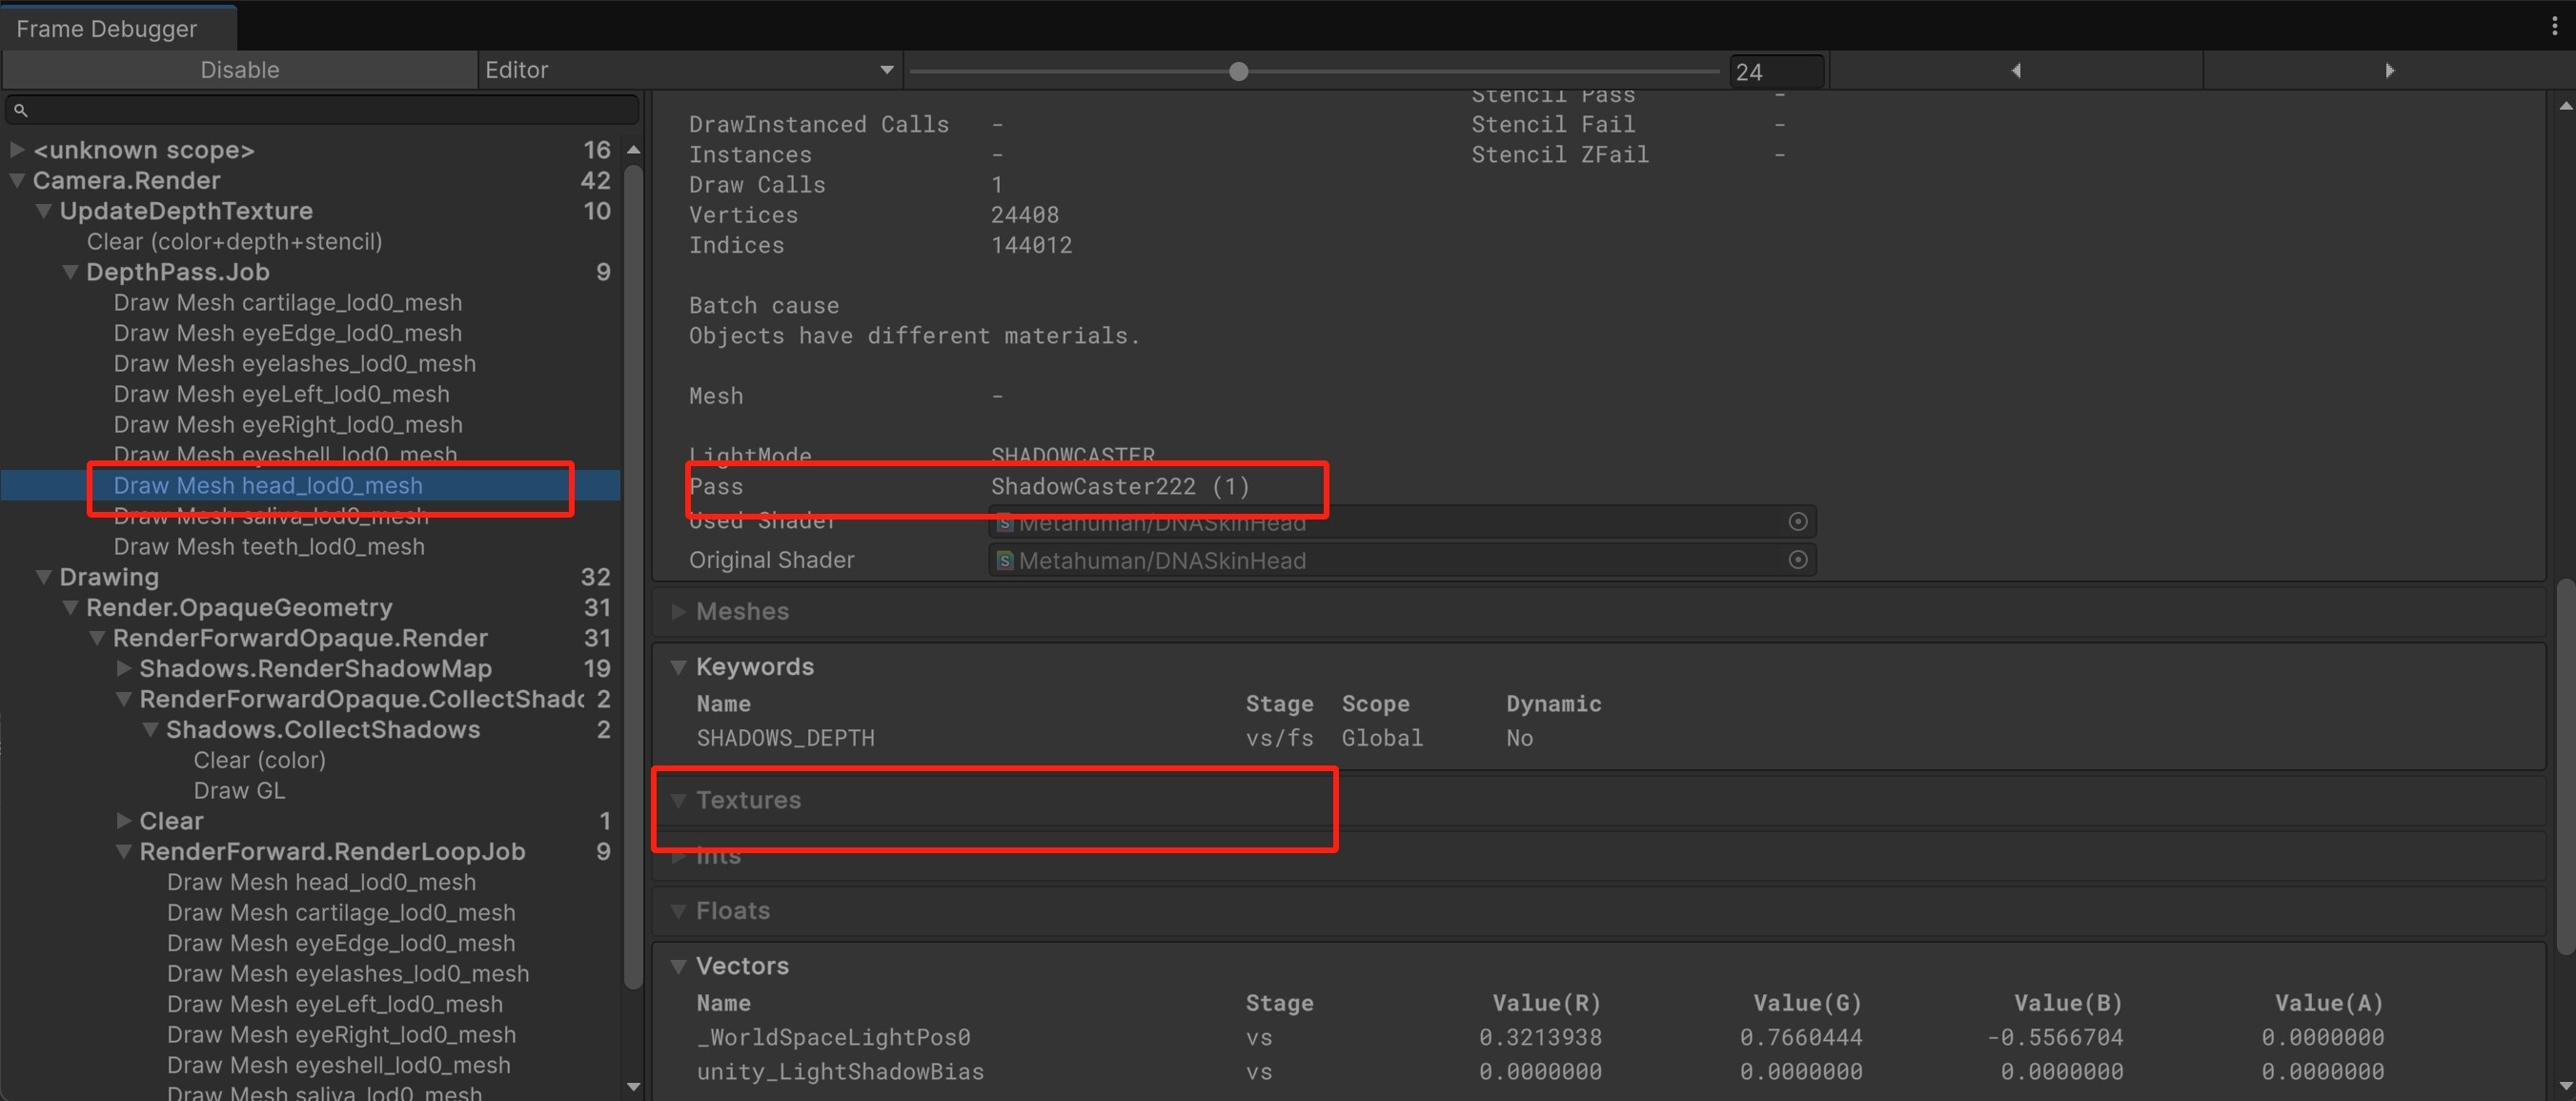Select Draw Mesh teeth_lod0_mesh draw call
2576x1101 pixels.
[x=268, y=546]
